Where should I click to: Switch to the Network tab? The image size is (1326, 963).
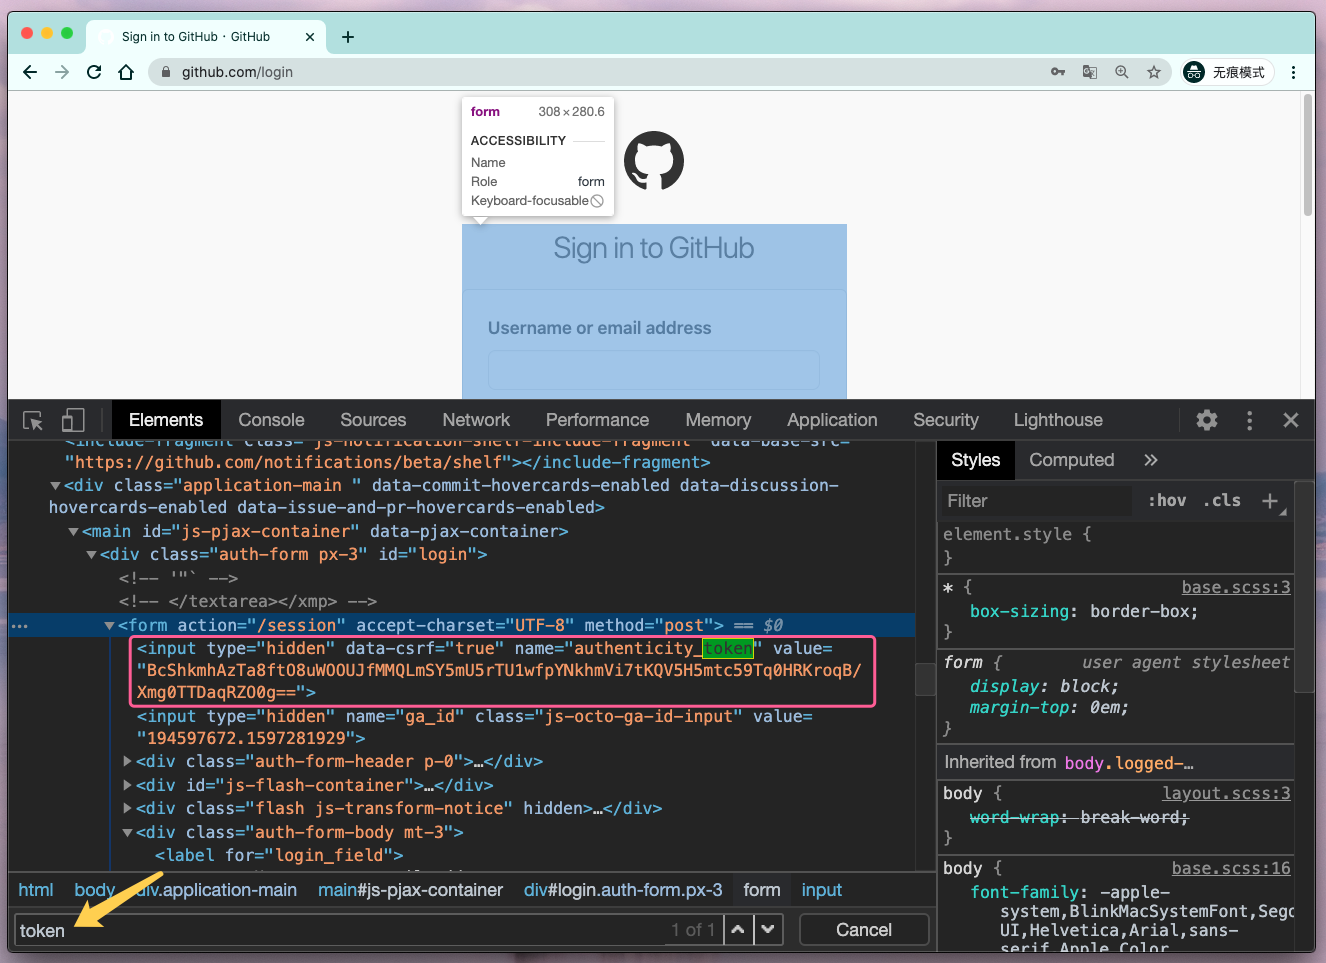tap(476, 420)
